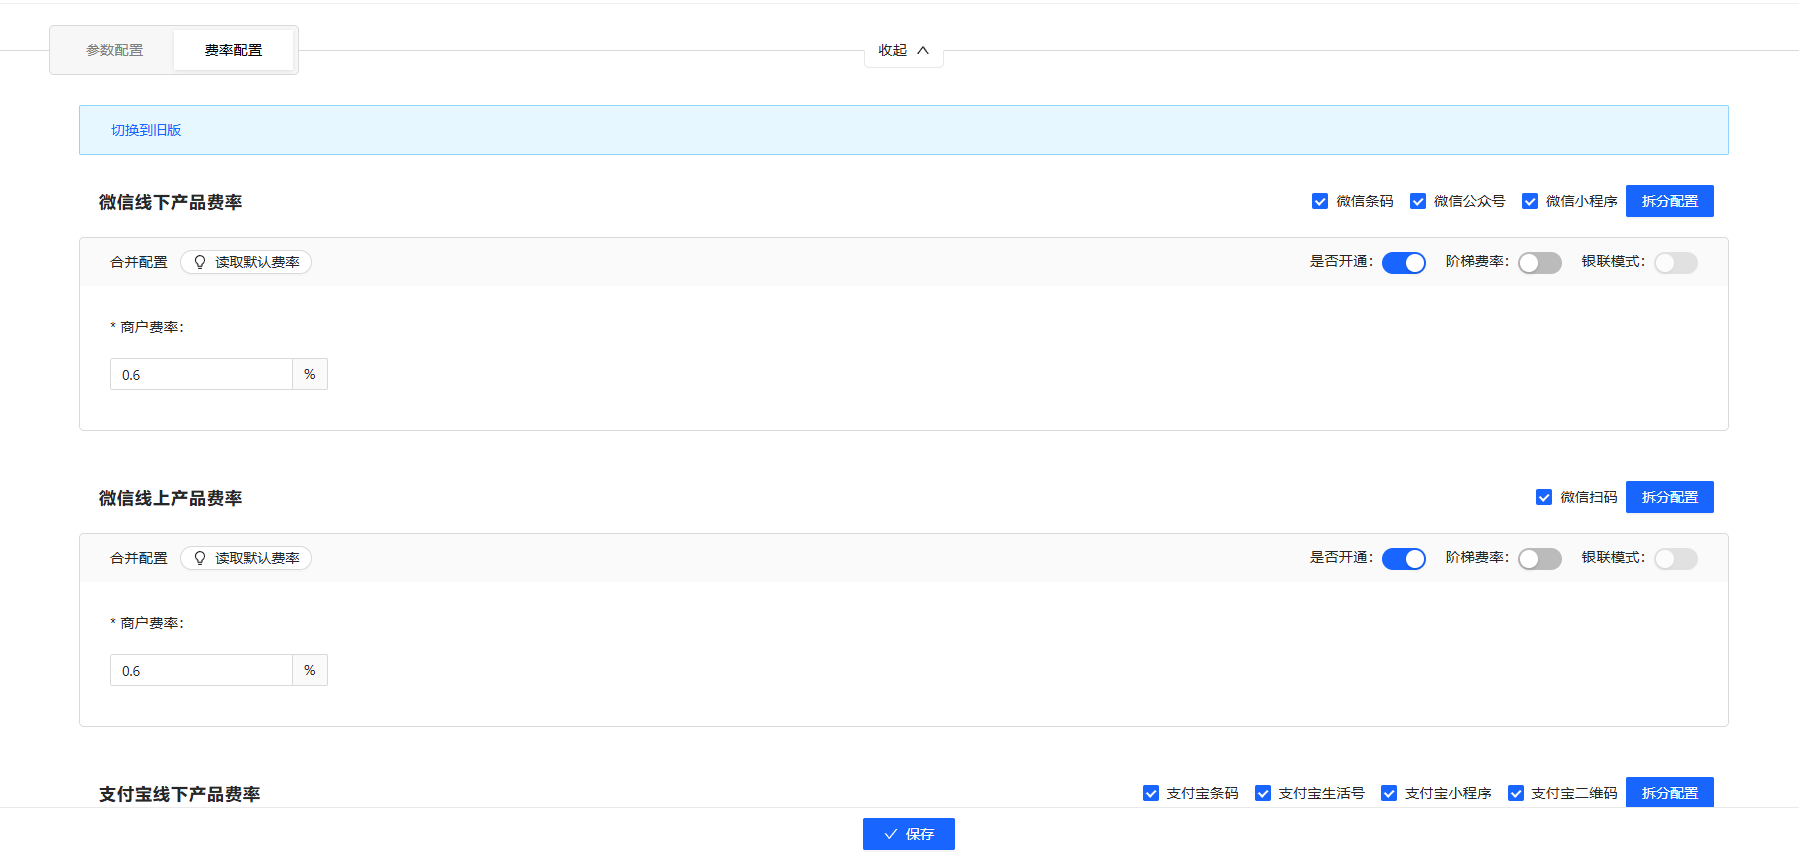Click the 切换到旧版 link

pyautogui.click(x=146, y=130)
